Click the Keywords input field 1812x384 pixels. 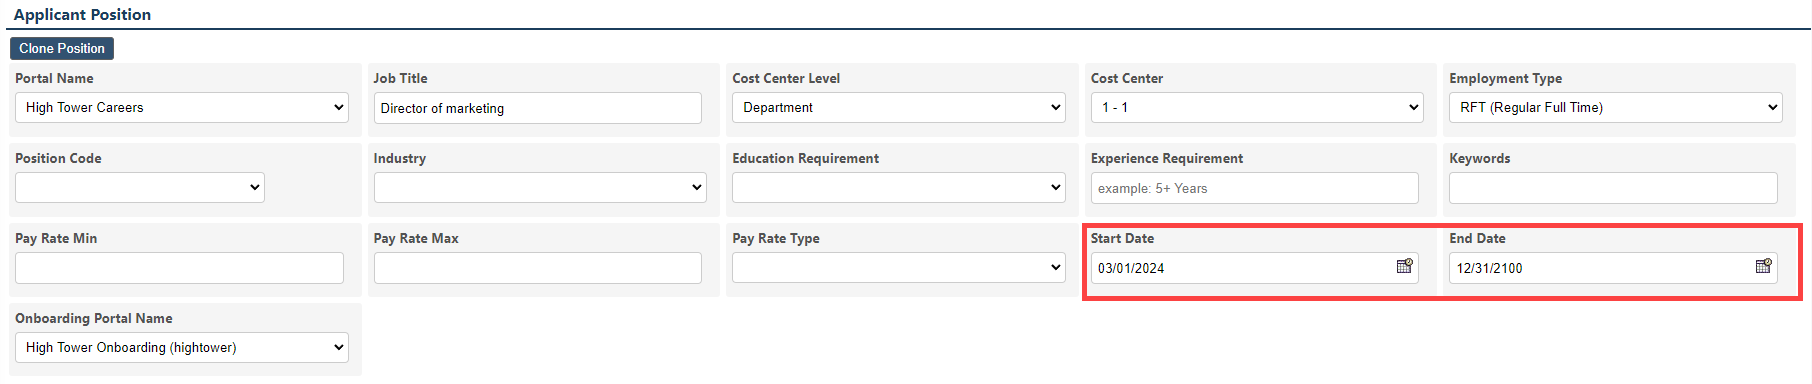[1613, 188]
